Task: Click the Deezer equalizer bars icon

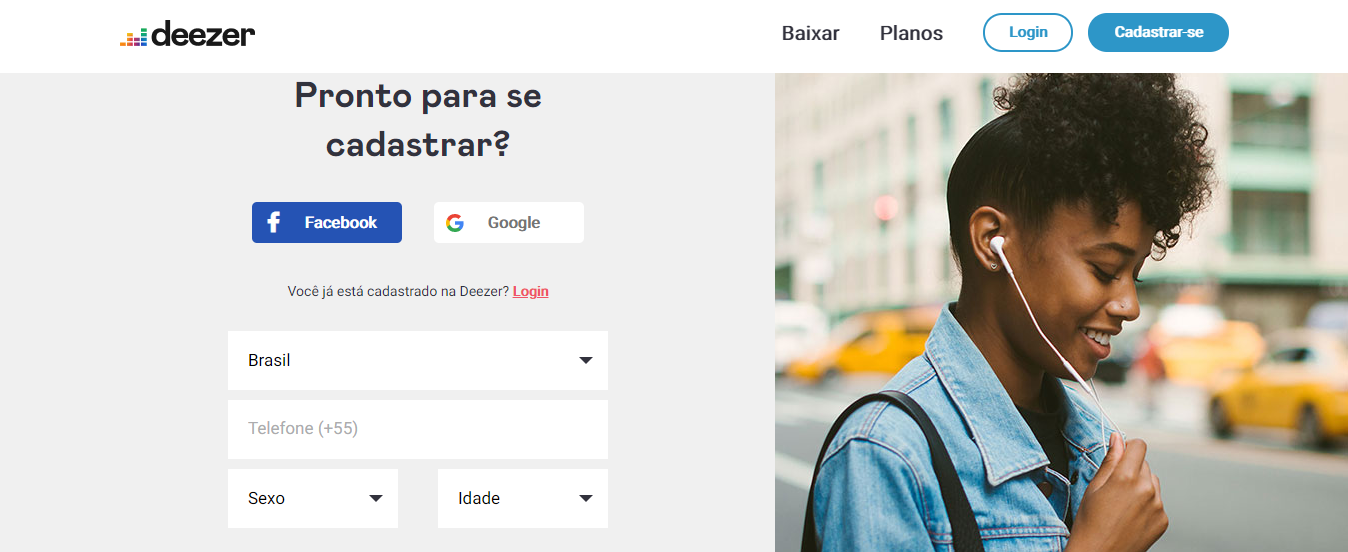Action: (133, 37)
